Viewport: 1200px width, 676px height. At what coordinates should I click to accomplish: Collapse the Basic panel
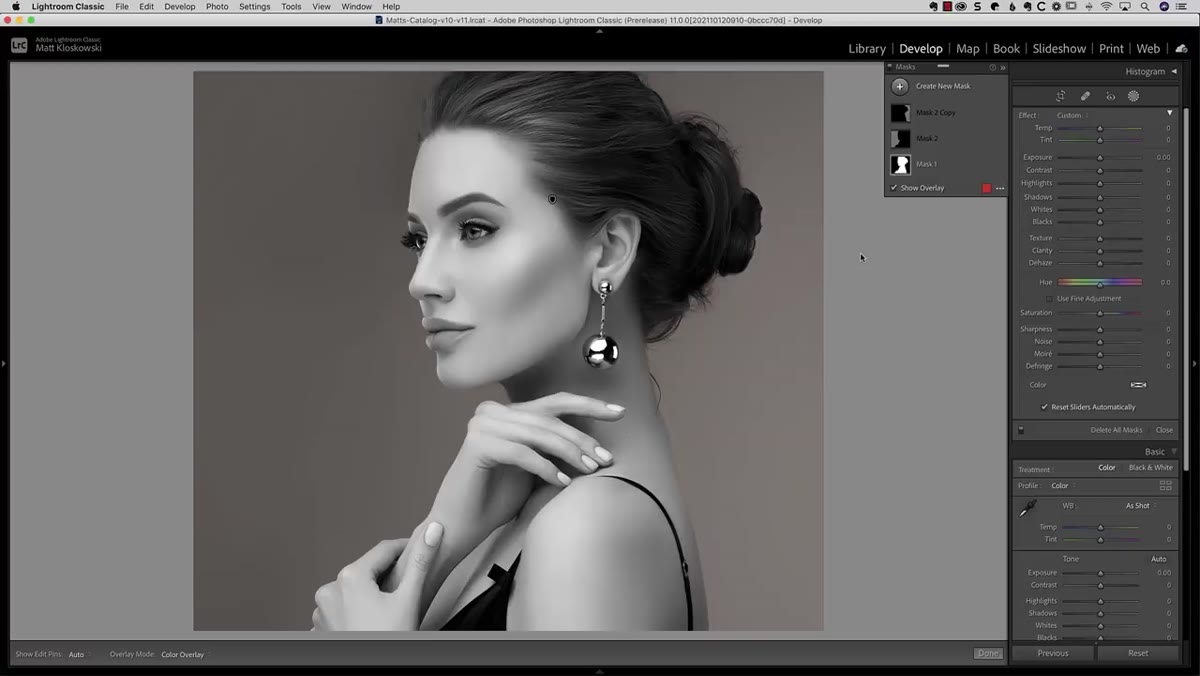(1174, 452)
